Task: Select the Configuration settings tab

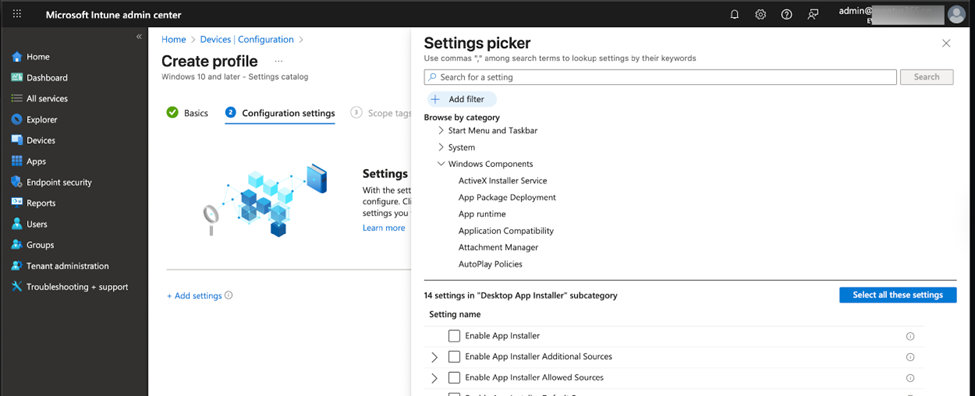Action: 280,113
